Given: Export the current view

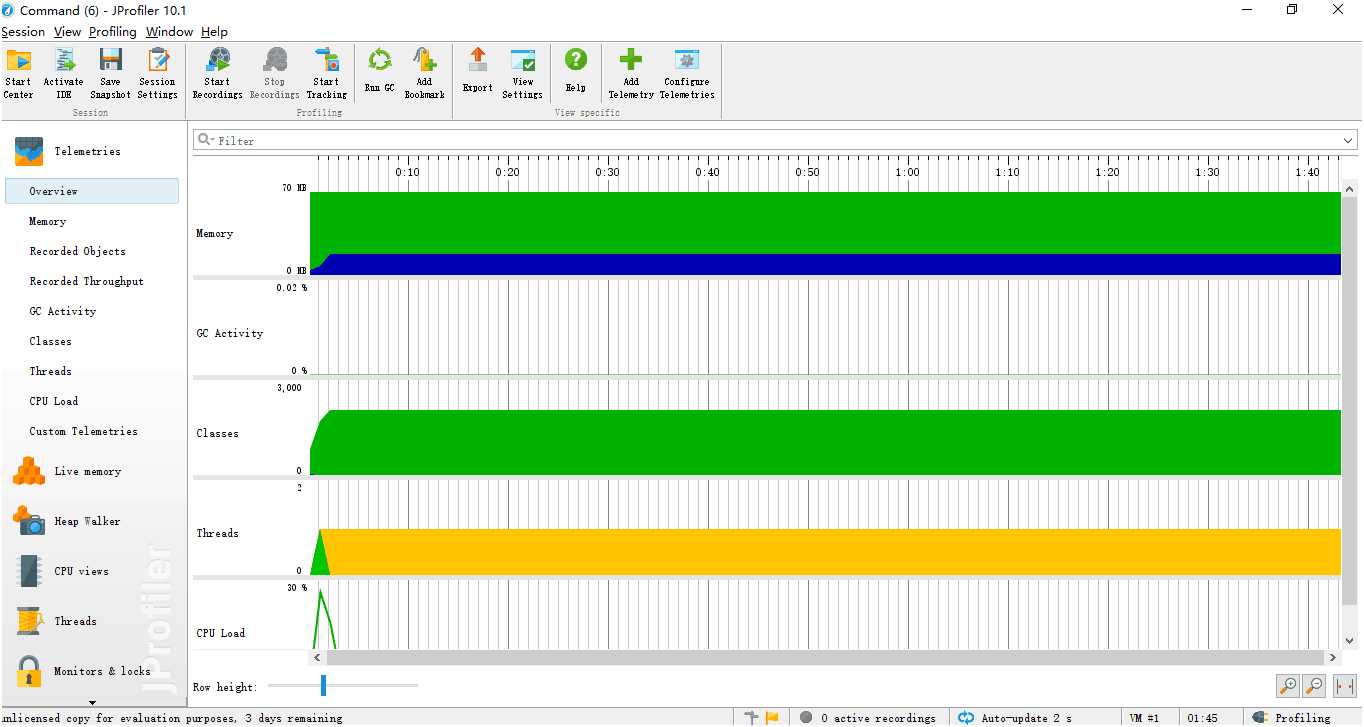Looking at the screenshot, I should [x=477, y=72].
